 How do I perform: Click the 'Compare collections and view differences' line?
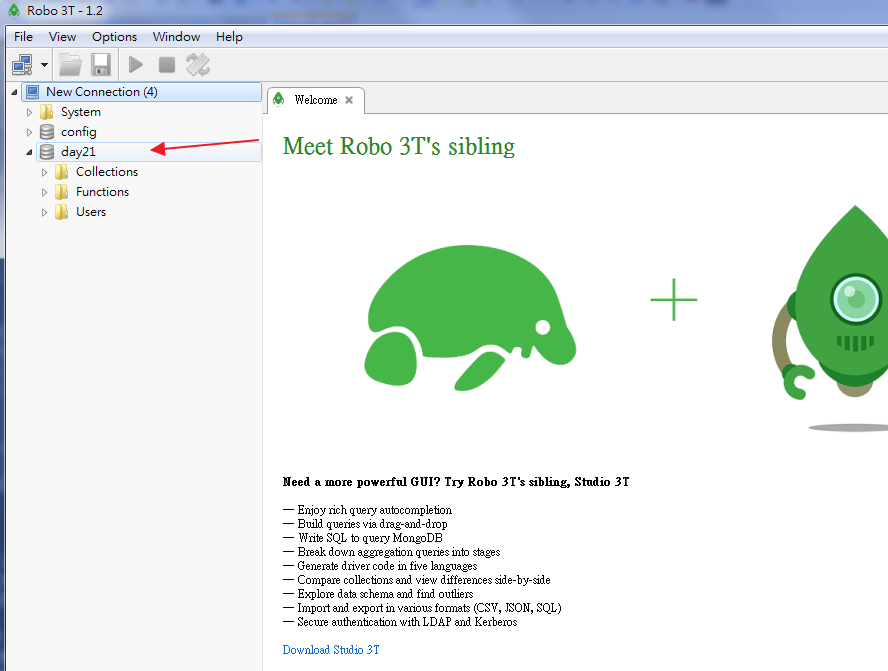click(416, 580)
